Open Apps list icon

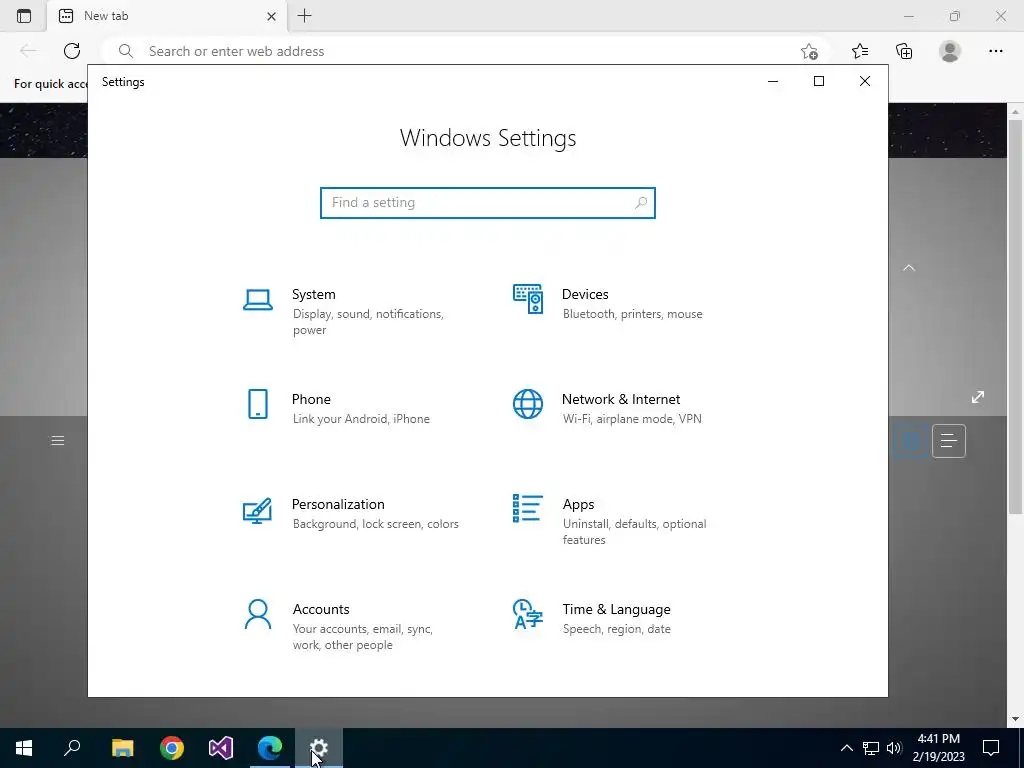coord(528,508)
